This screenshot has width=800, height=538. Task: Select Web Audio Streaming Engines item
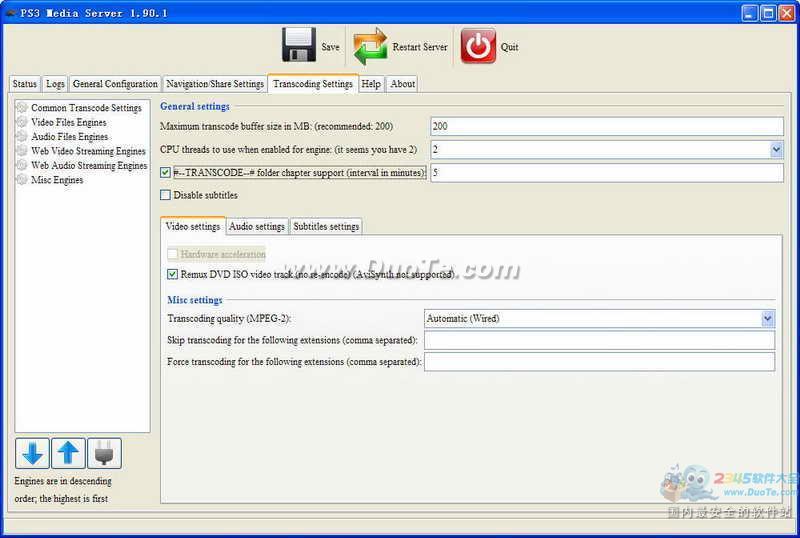click(89, 165)
